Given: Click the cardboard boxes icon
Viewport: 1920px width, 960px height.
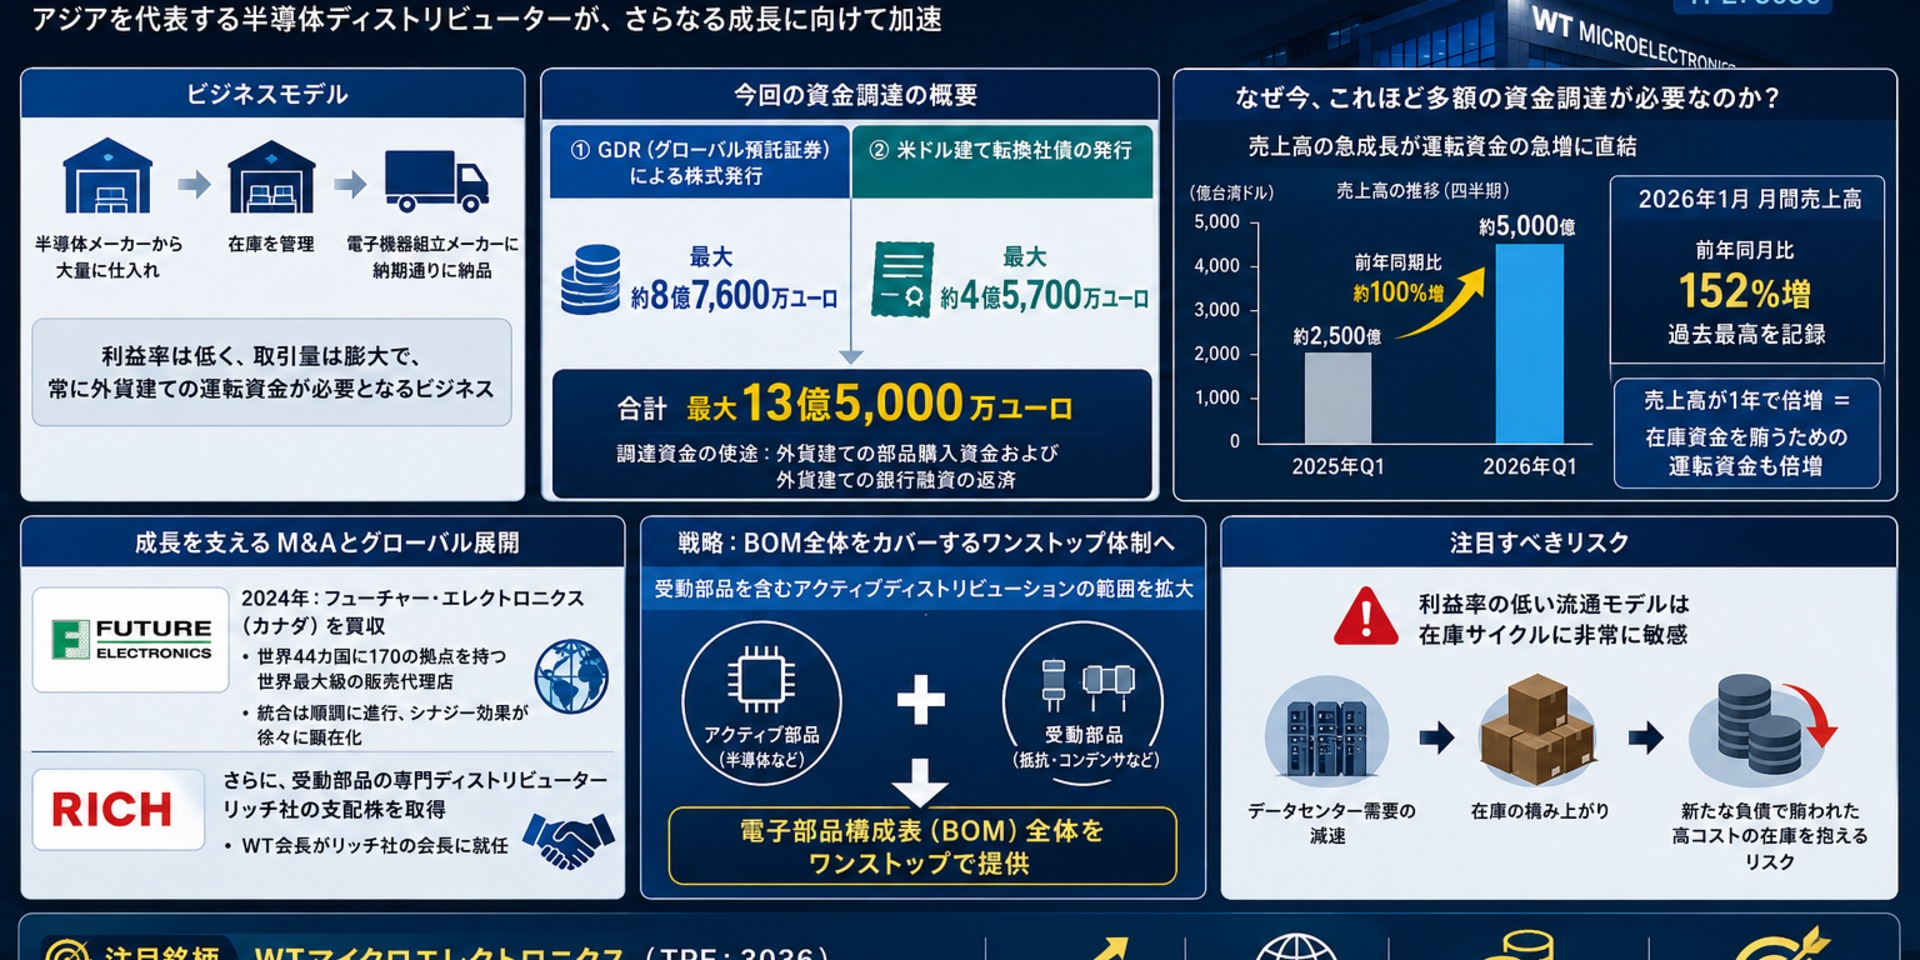Looking at the screenshot, I should pyautogui.click(x=1538, y=731).
